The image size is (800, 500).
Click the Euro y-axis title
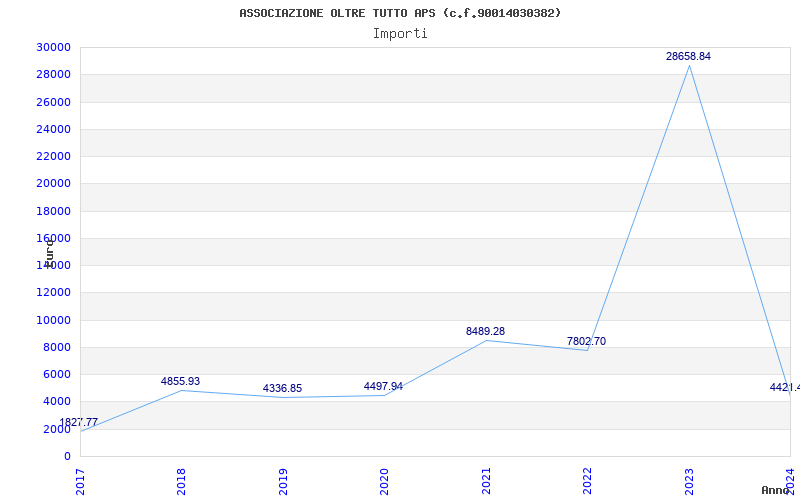(49, 253)
